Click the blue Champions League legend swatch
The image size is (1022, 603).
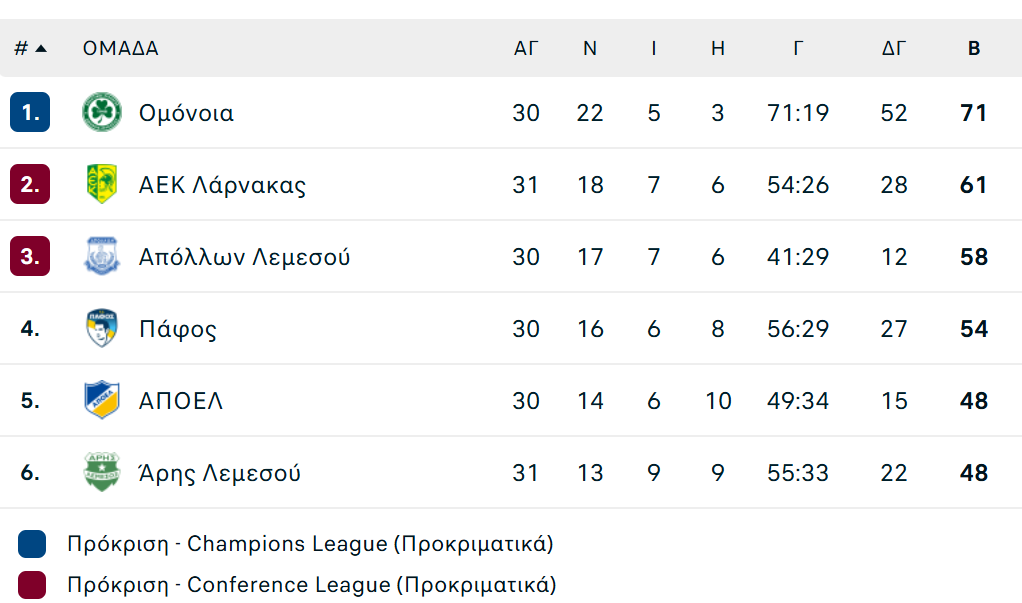click(x=32, y=544)
